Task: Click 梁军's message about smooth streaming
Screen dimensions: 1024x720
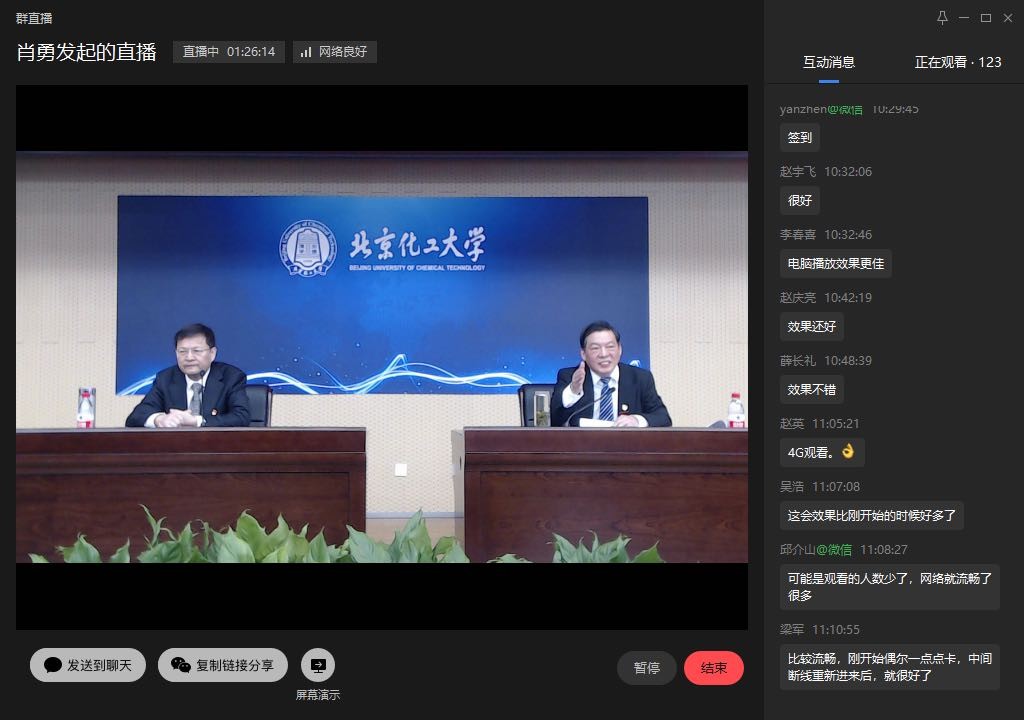Action: tap(889, 667)
